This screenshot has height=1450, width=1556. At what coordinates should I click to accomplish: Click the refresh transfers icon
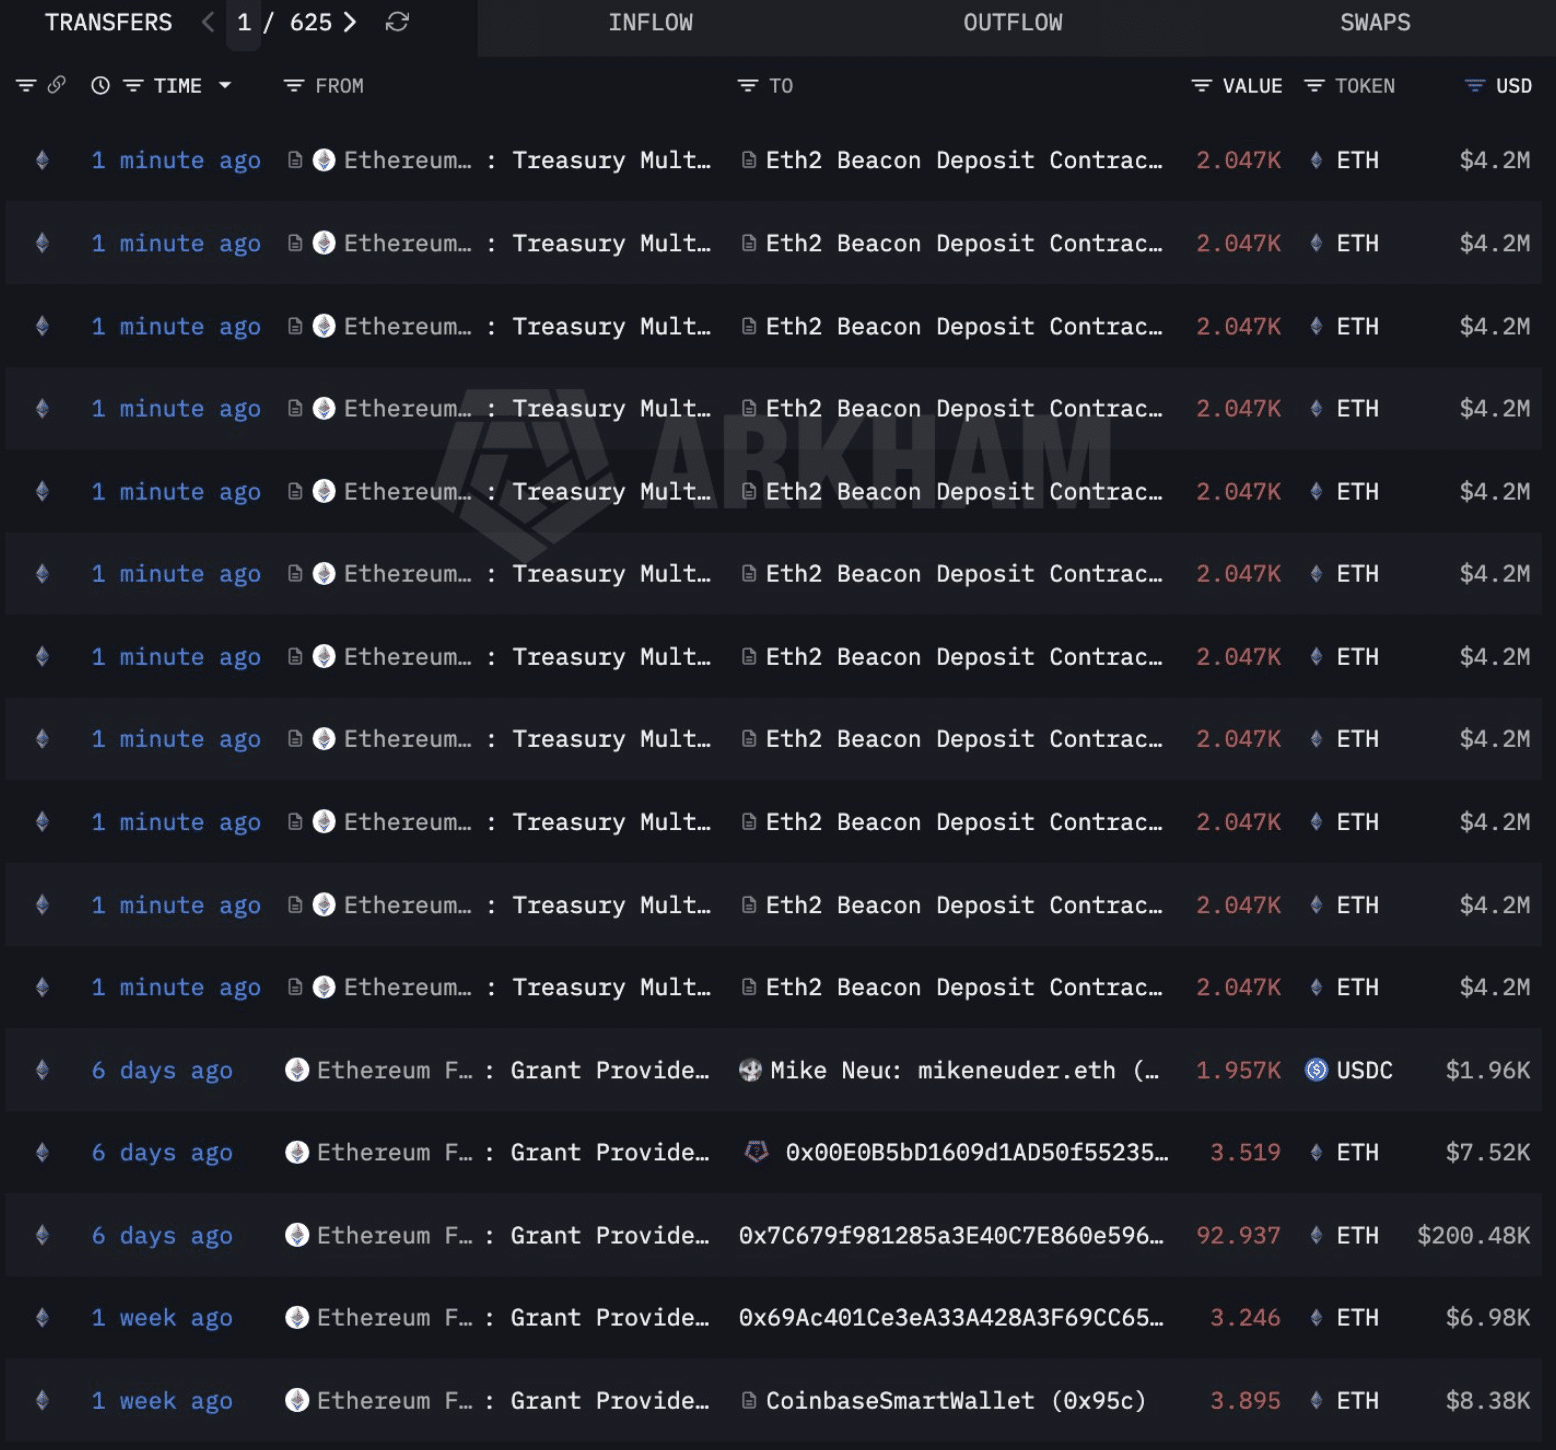point(397,22)
